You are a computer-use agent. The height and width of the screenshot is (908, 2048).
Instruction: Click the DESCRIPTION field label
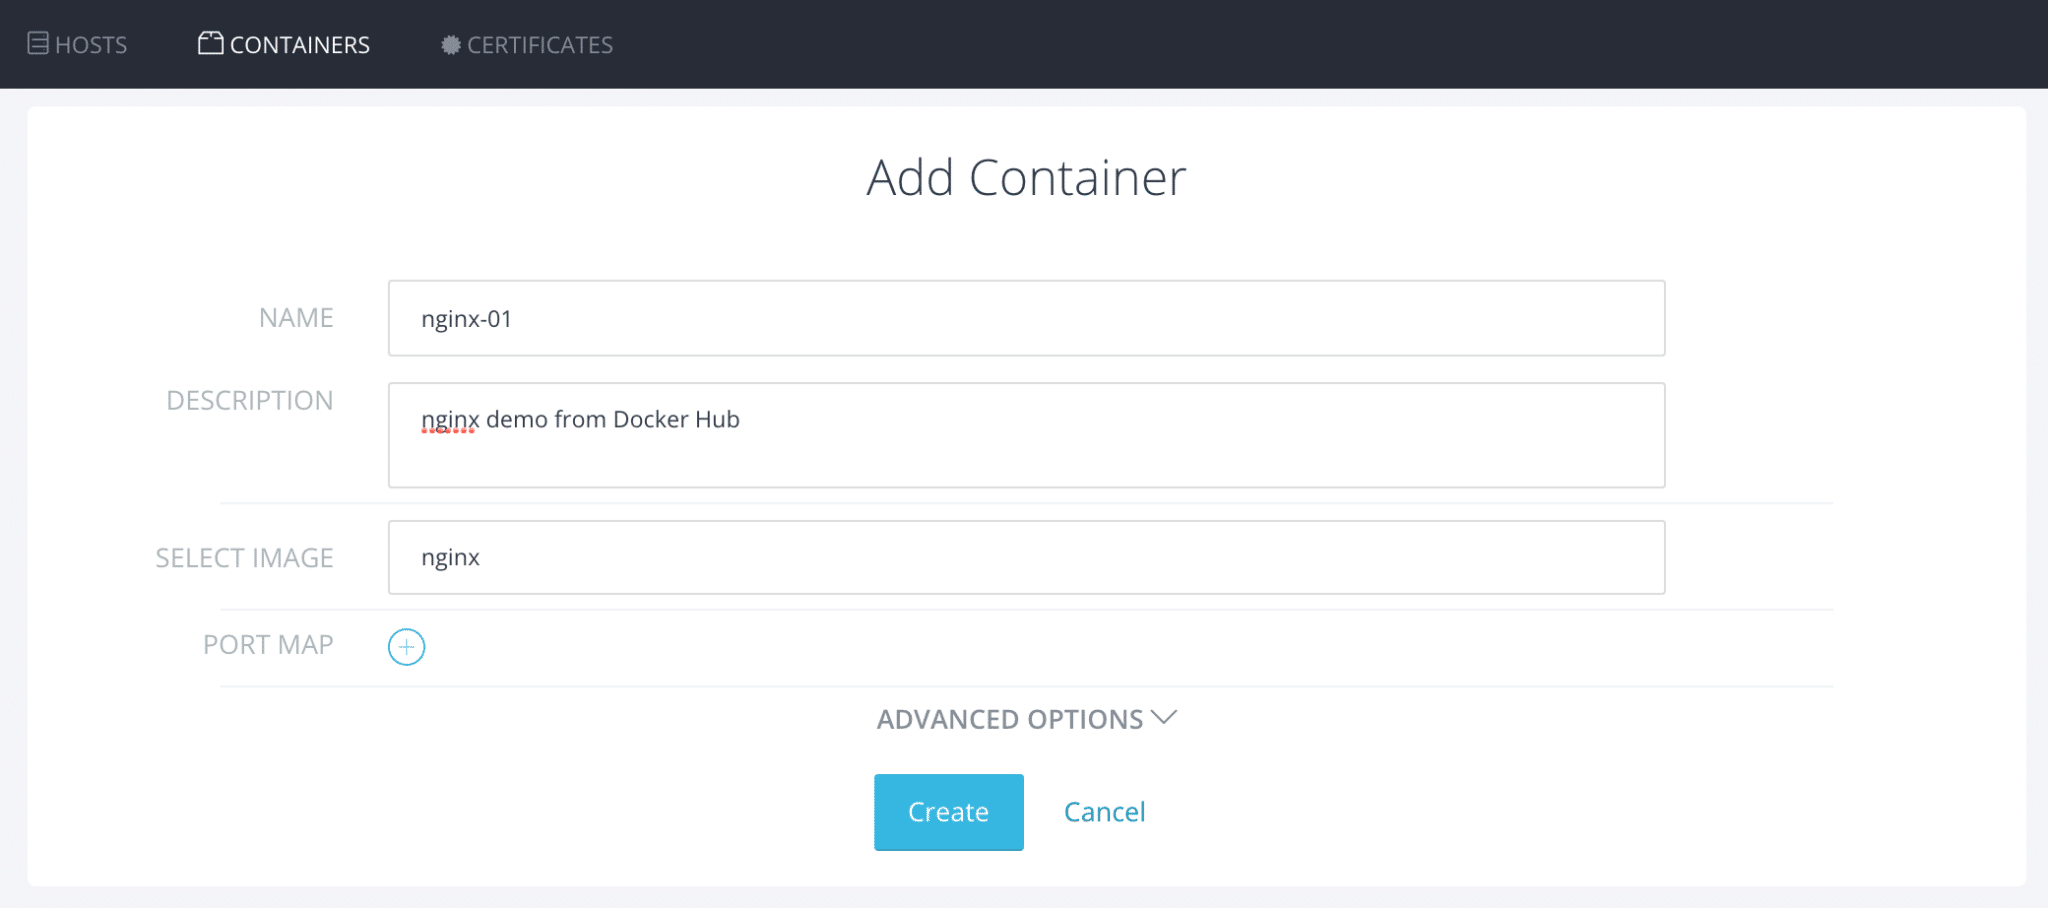pos(249,401)
